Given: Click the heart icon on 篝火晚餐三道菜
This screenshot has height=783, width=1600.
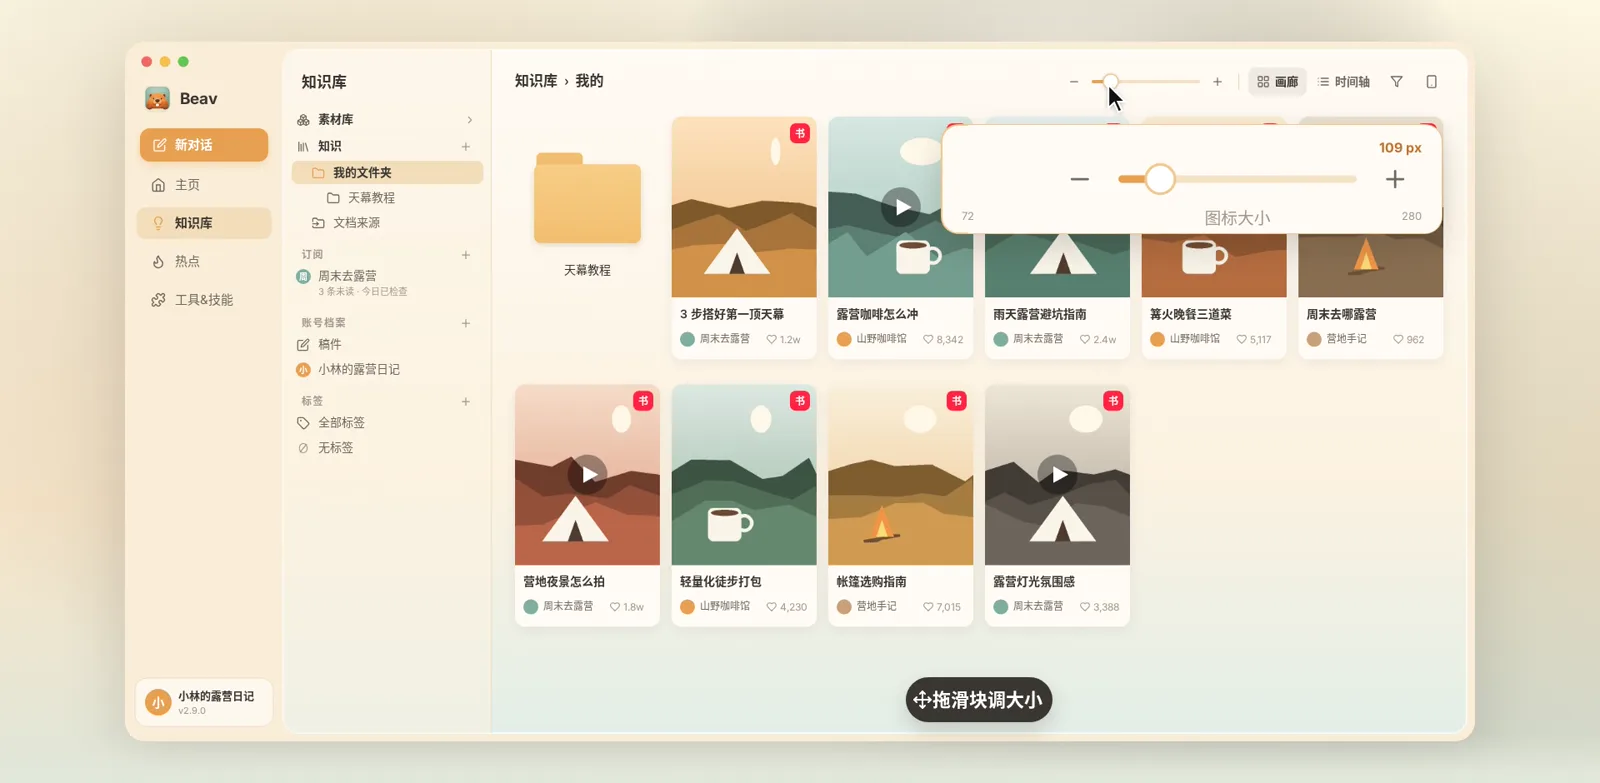Looking at the screenshot, I should (1241, 340).
